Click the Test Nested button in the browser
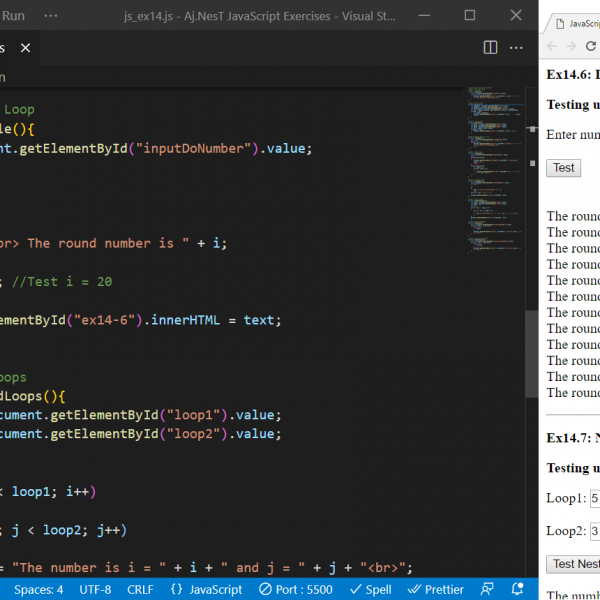Viewport: 600px width, 600px height. (x=574, y=564)
